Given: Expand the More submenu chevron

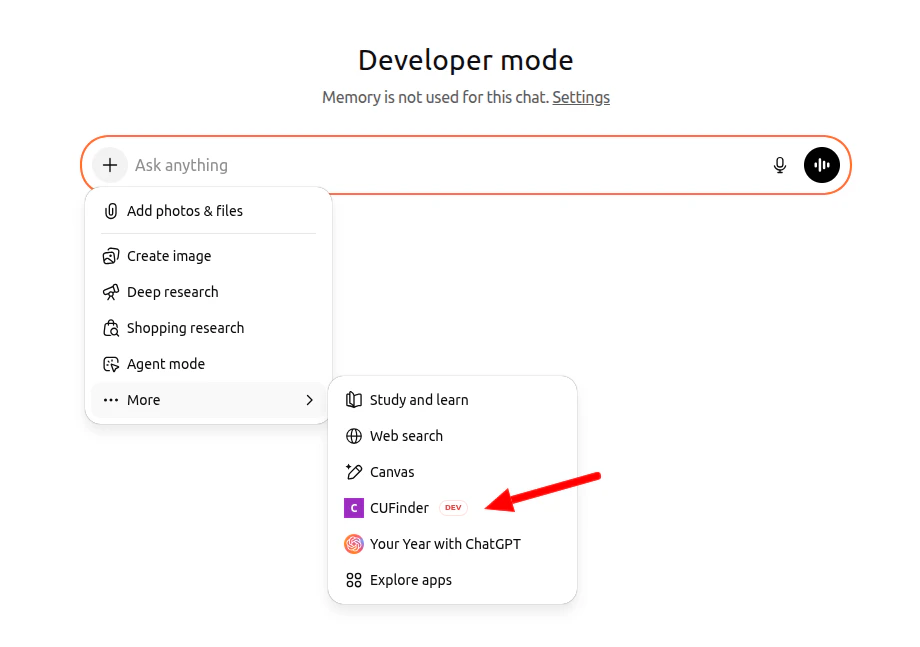Looking at the screenshot, I should pos(310,400).
